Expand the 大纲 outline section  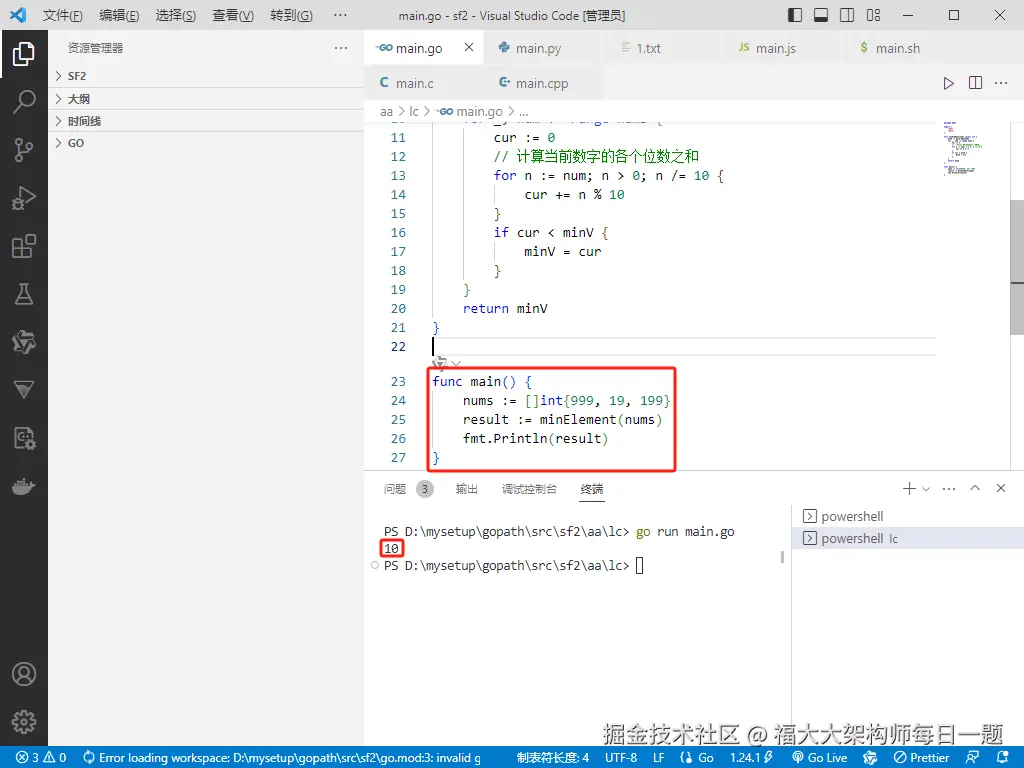(x=206, y=99)
